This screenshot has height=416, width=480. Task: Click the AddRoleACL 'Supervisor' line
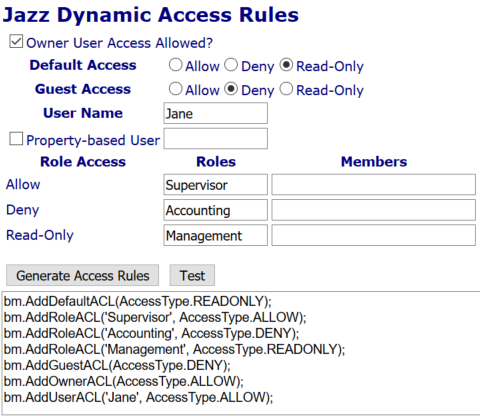coord(155,317)
